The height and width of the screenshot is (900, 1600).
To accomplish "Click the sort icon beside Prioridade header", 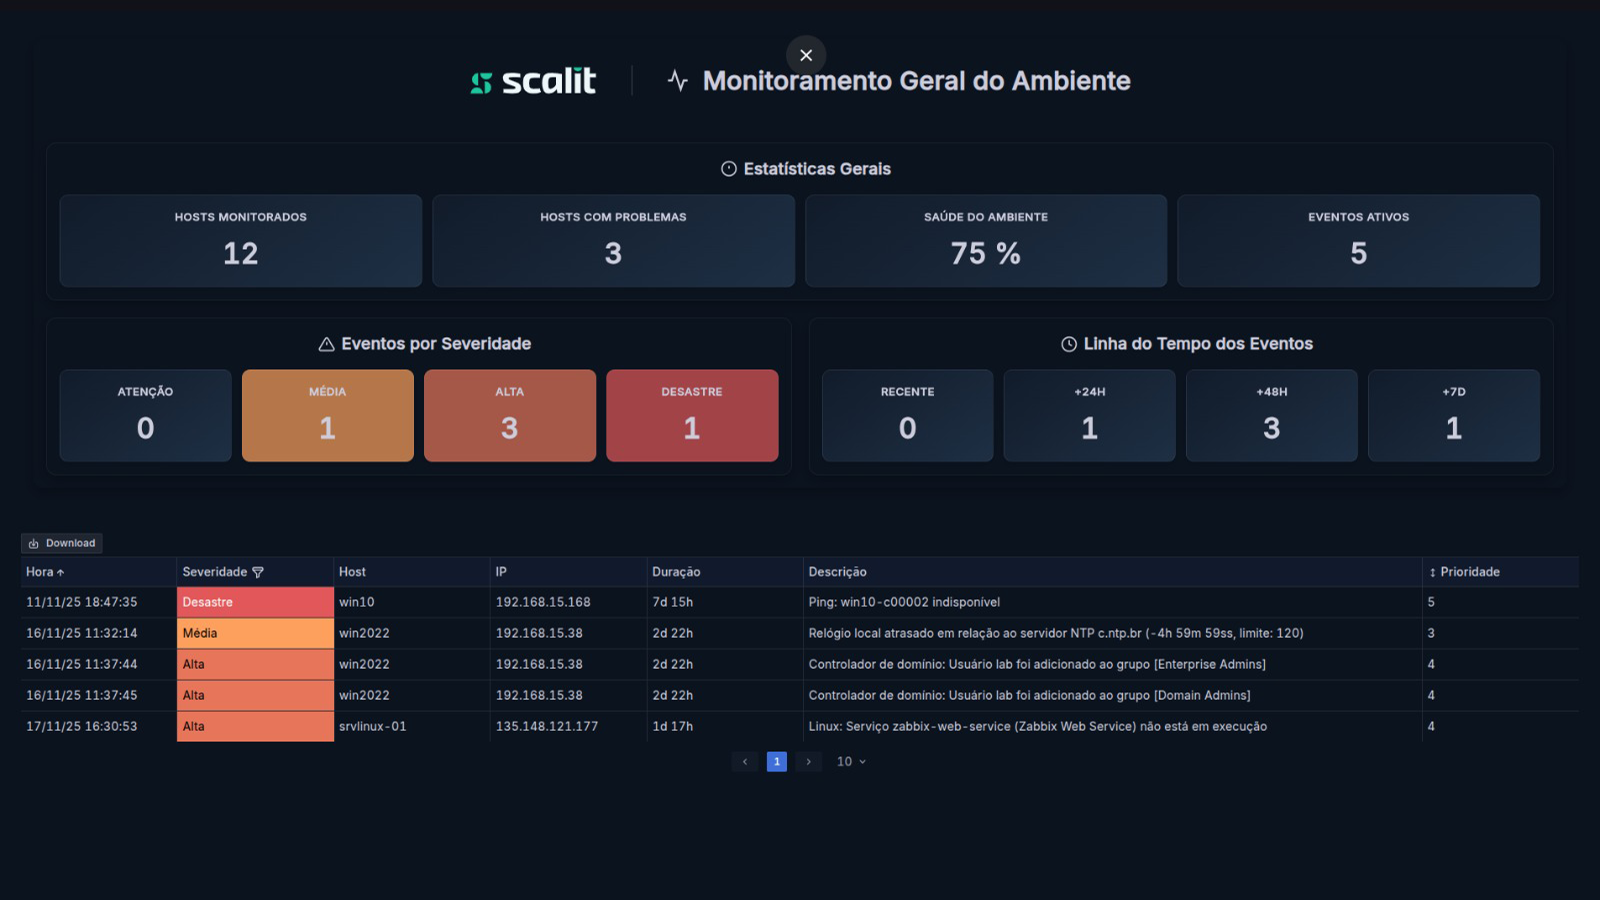I will (x=1432, y=572).
